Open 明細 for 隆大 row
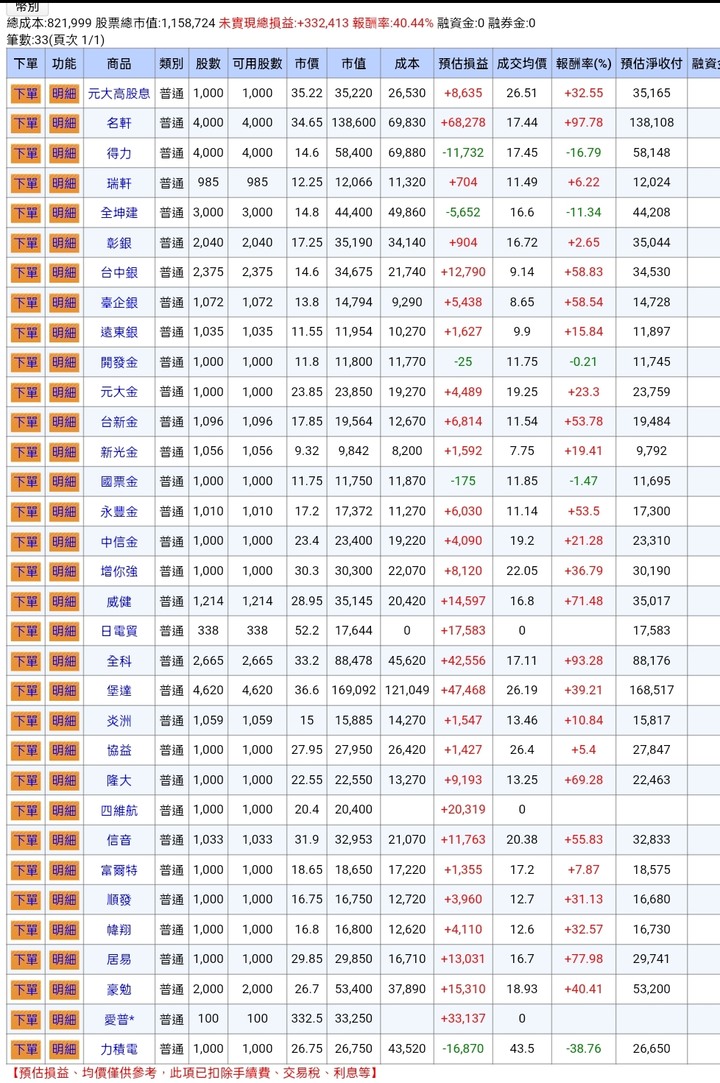The height and width of the screenshot is (1083, 720). pos(64,781)
